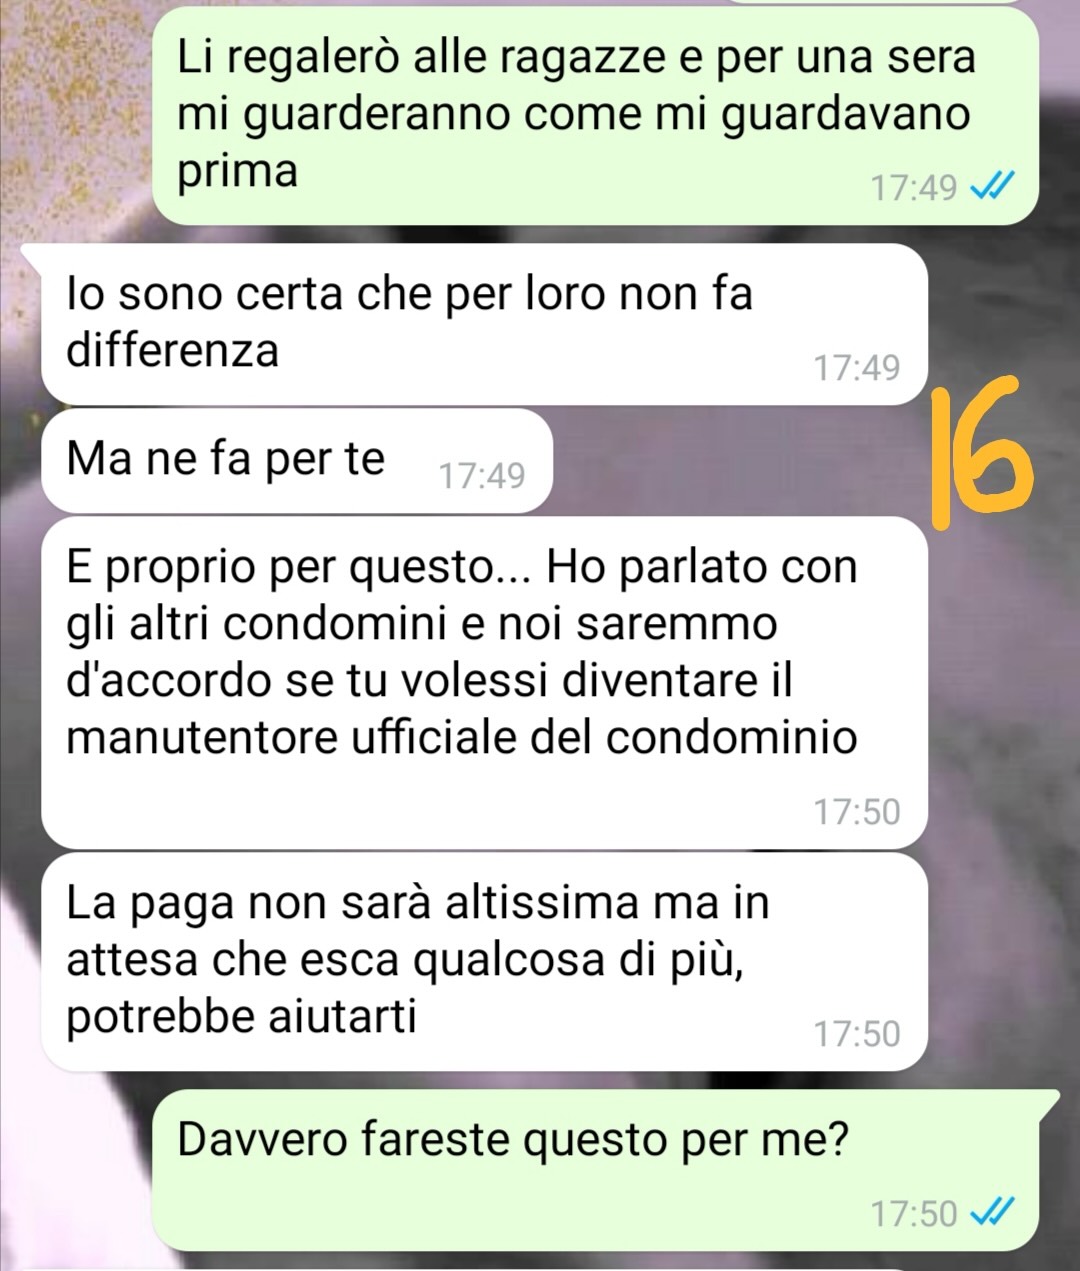Click the 17:49 timestamp on 'Ma ne fa per te'
This screenshot has width=1080, height=1271.
(482, 475)
